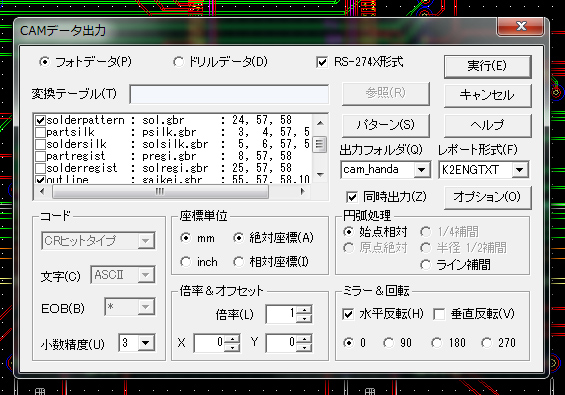
Task: Uncheck the solderpattern layer checkbox
Action: pos(40,120)
